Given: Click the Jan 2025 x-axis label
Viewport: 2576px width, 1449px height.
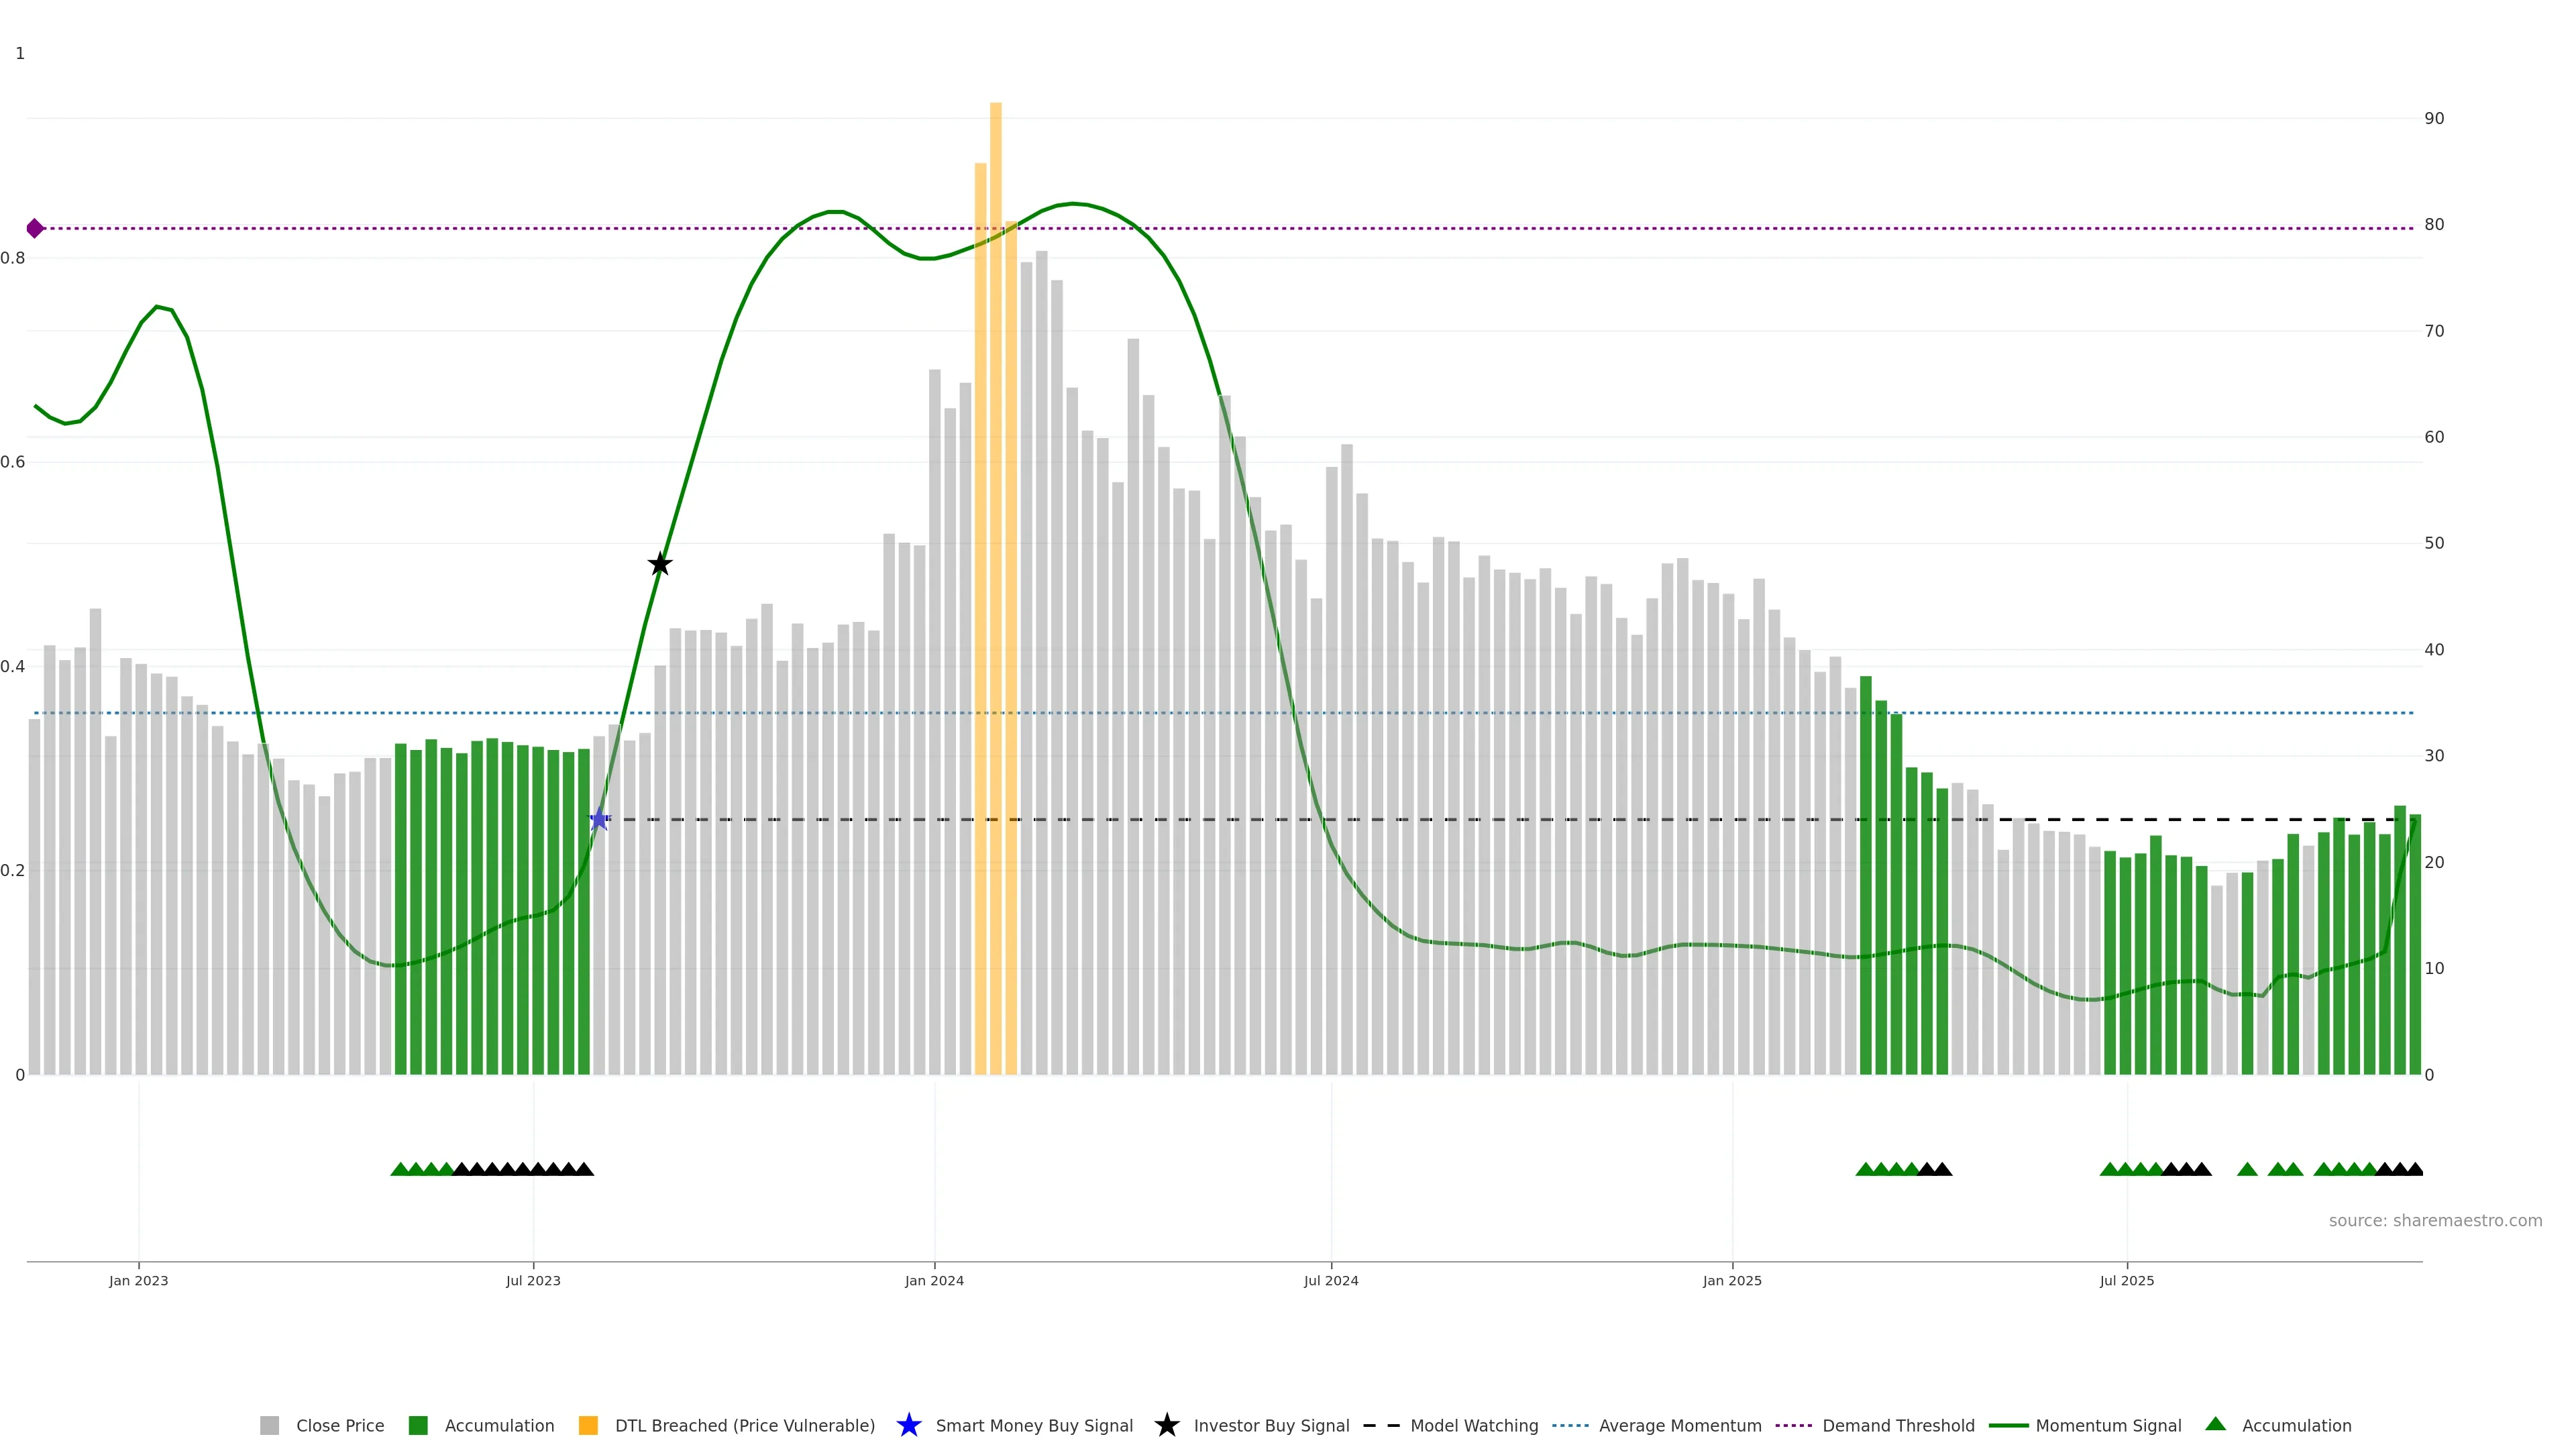Looking at the screenshot, I should coord(1732,1281).
